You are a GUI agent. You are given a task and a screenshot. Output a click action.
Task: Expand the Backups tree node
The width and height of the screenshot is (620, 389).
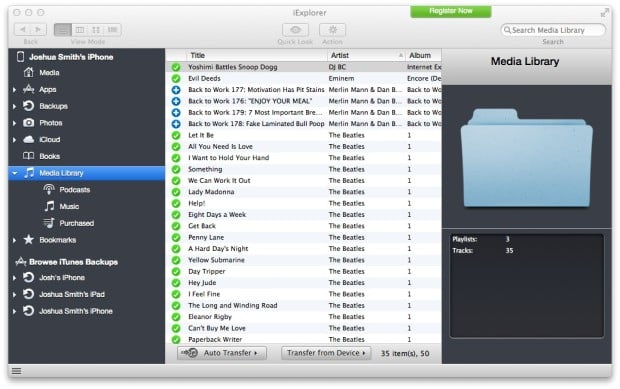tap(14, 106)
